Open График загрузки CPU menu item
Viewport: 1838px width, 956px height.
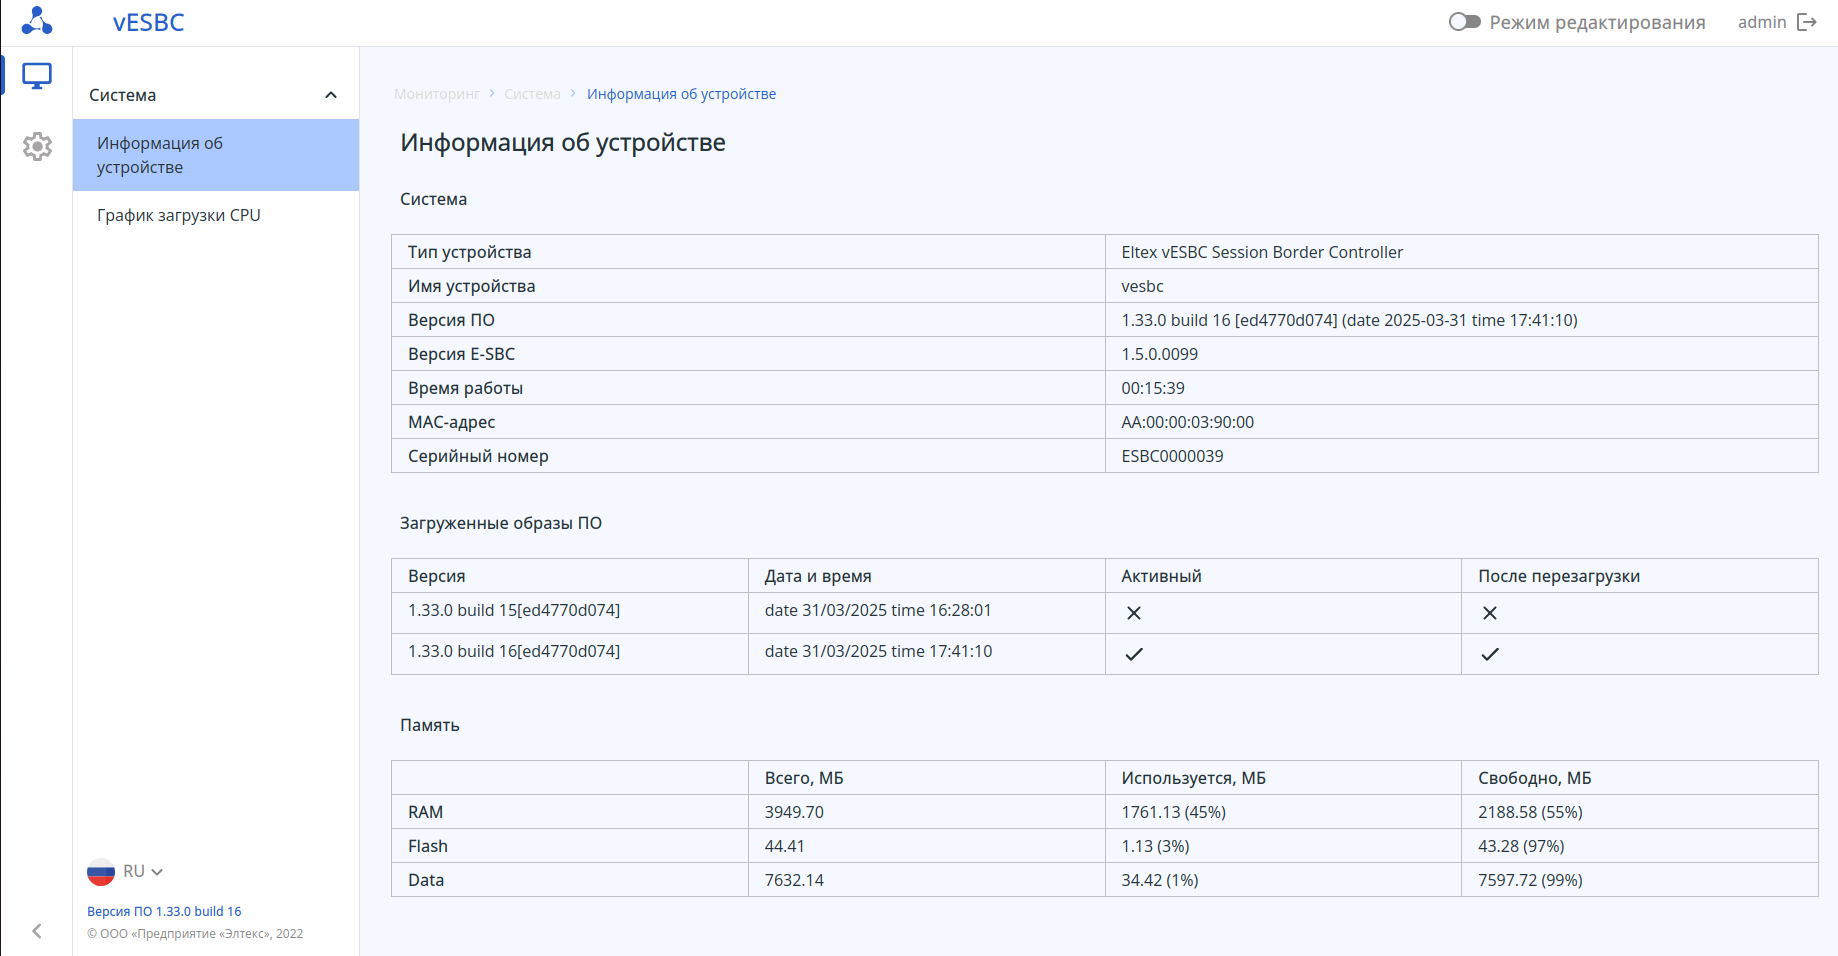click(179, 215)
